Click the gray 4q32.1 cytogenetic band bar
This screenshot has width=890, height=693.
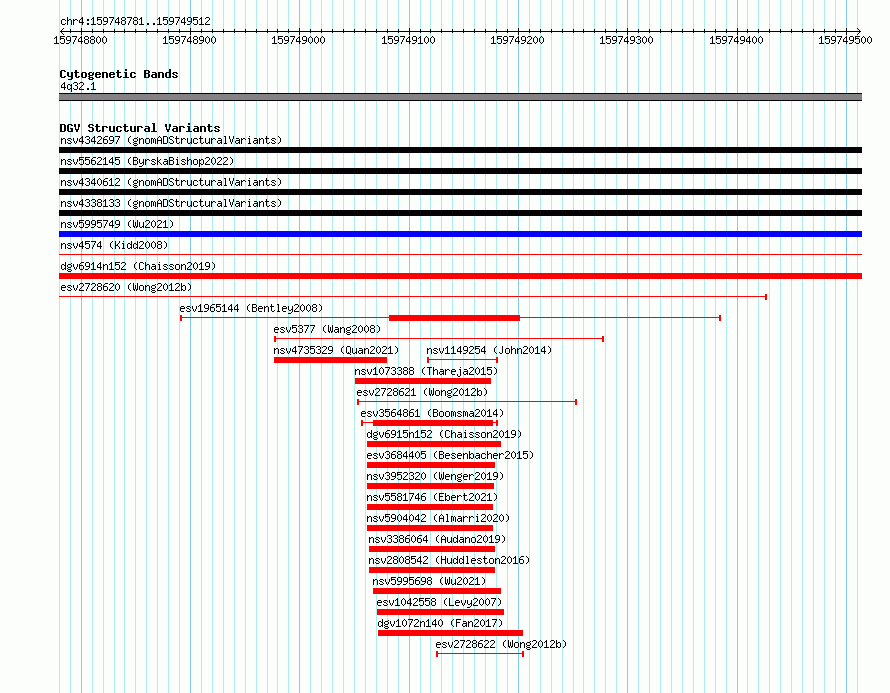[x=460, y=97]
